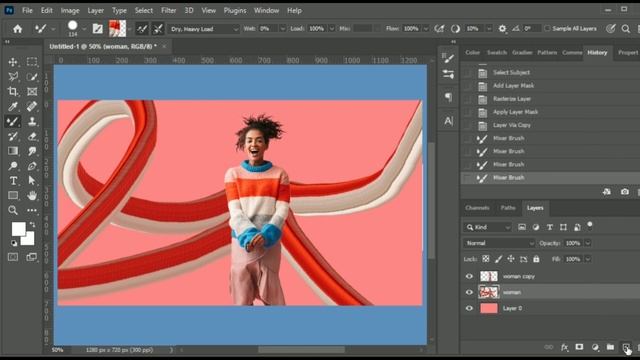Enable Sample All Layers checkbox
The width and height of the screenshot is (640, 360).
tap(547, 29)
